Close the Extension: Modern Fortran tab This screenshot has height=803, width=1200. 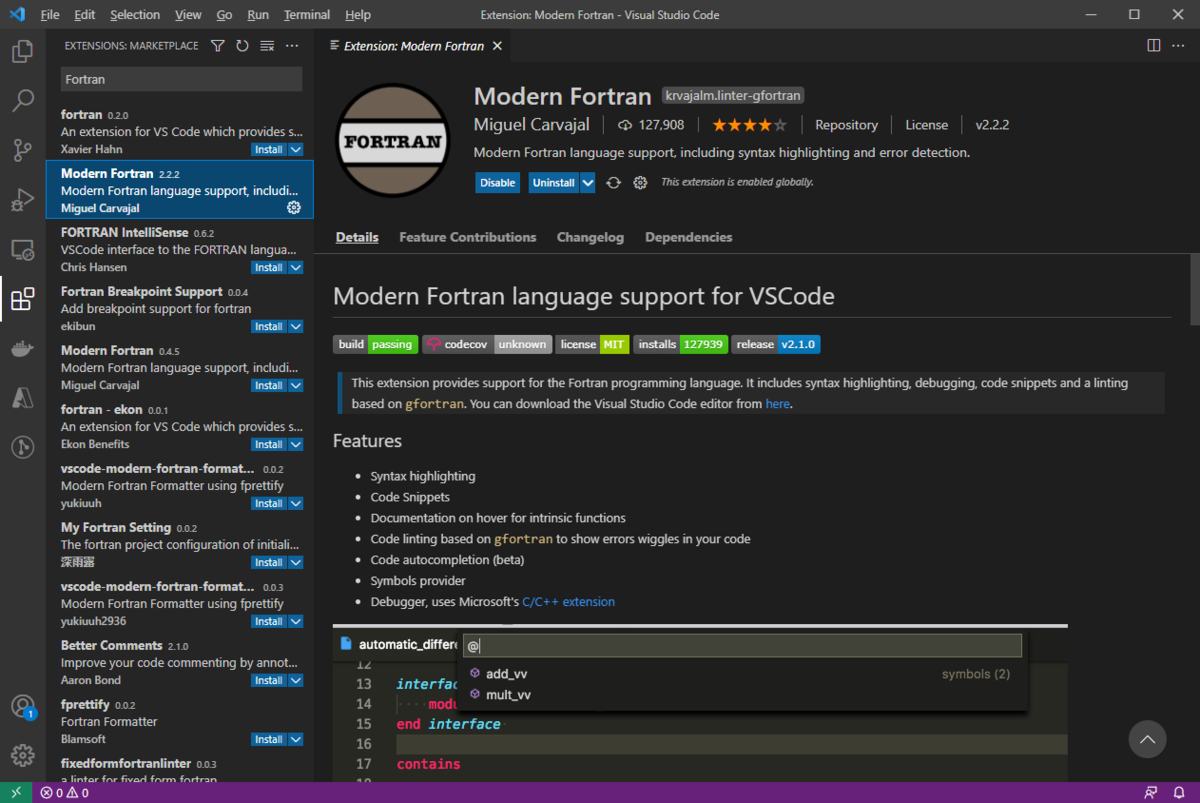tap(498, 46)
